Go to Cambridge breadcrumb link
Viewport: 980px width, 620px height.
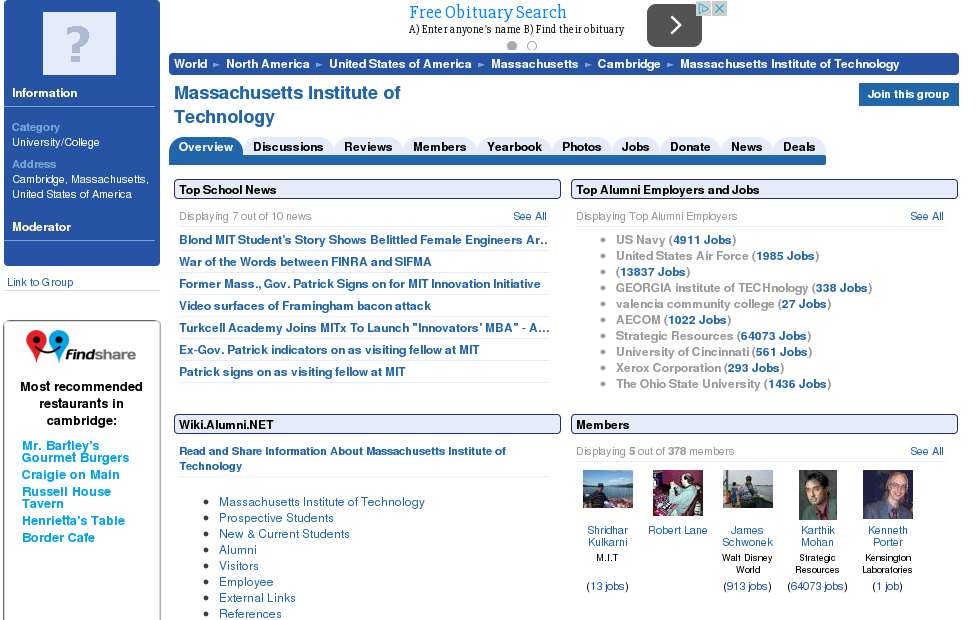pyautogui.click(x=629, y=64)
